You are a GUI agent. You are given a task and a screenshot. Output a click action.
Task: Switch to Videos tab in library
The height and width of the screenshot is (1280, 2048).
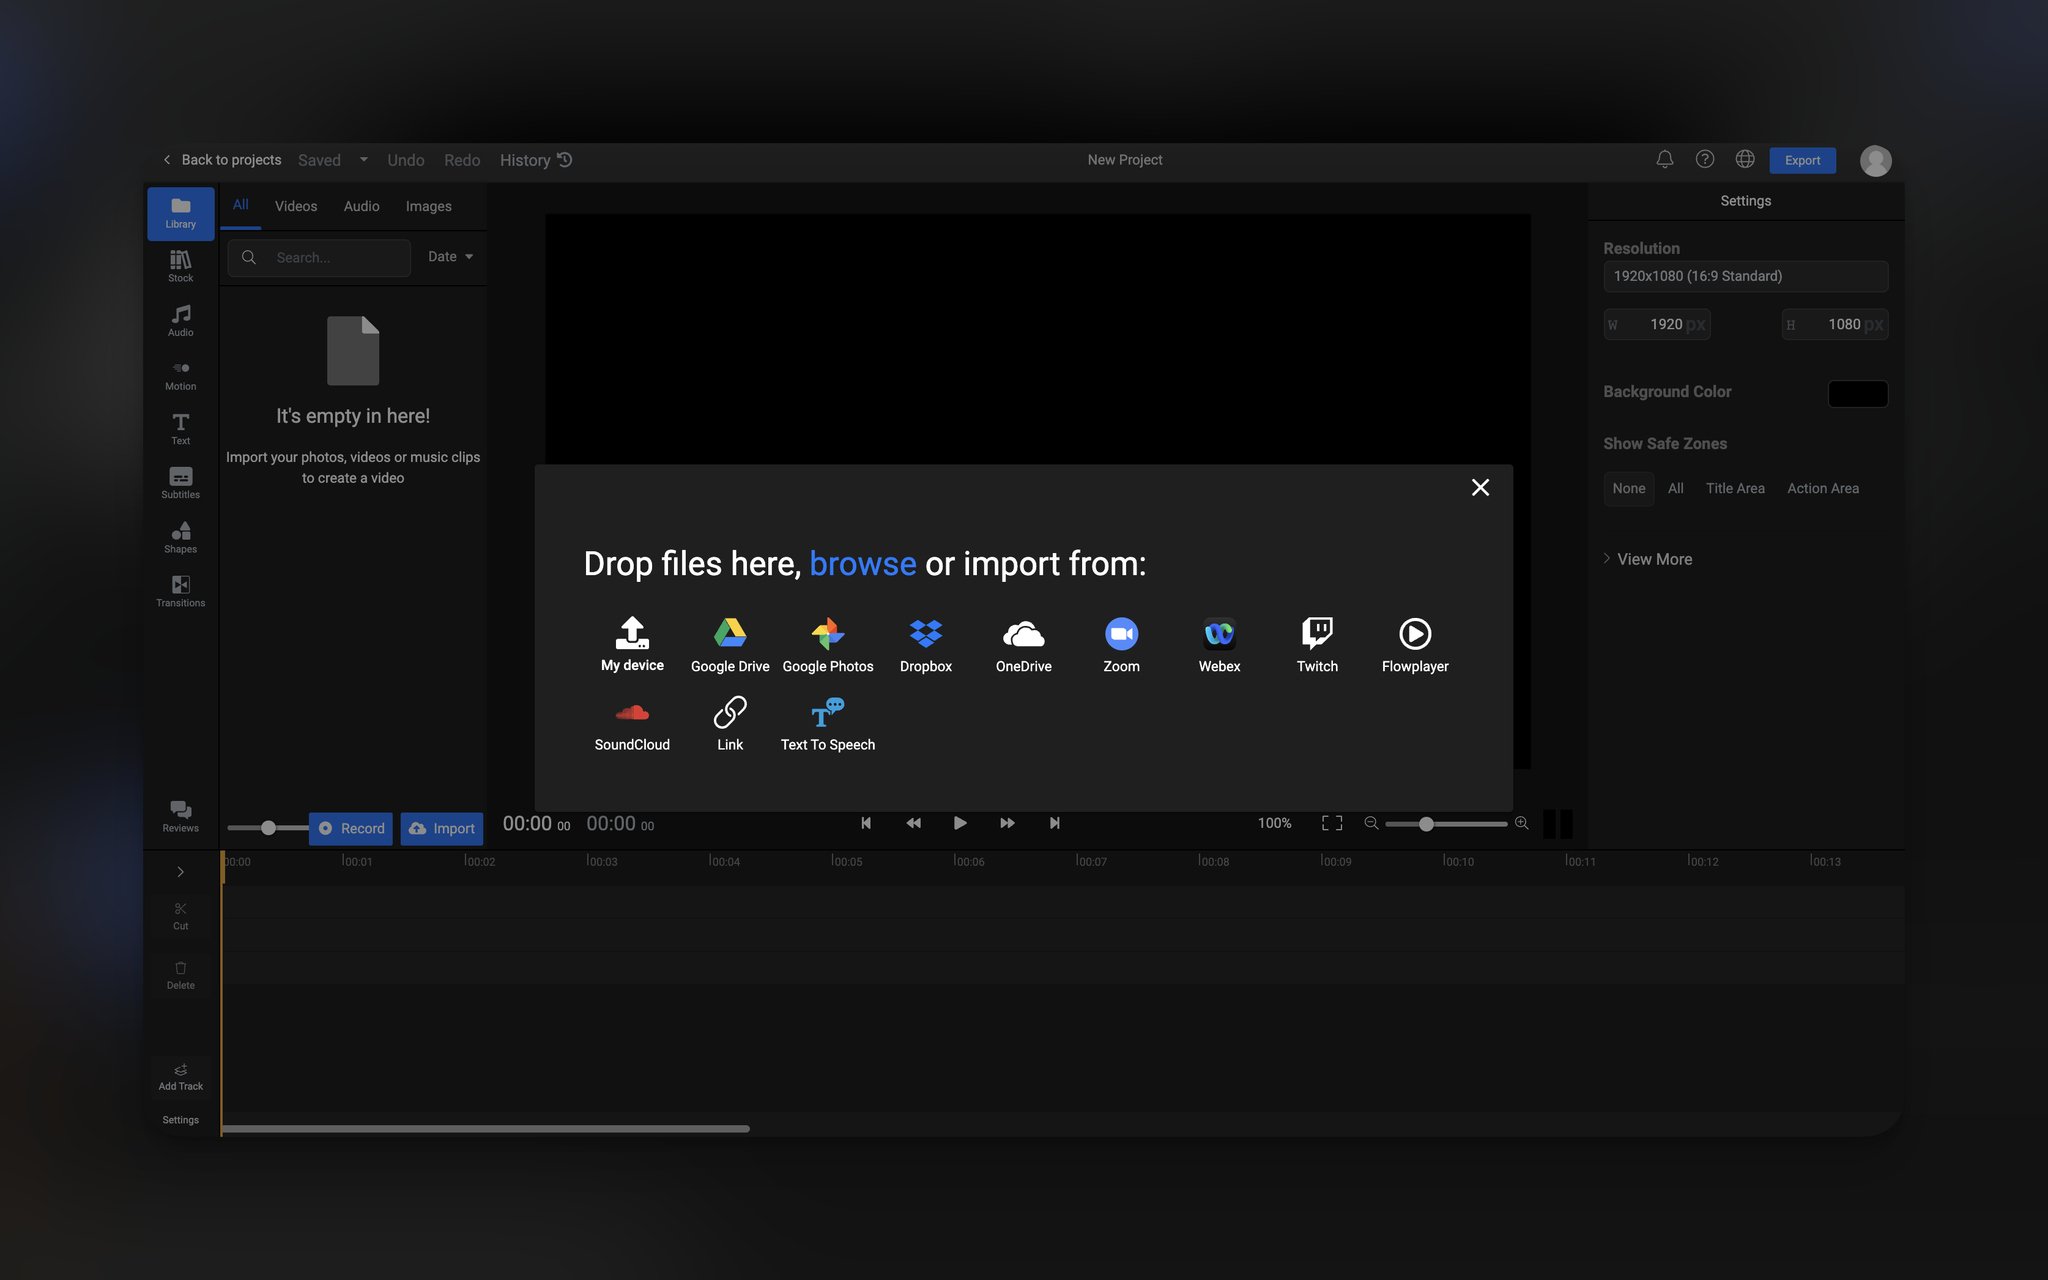(295, 206)
